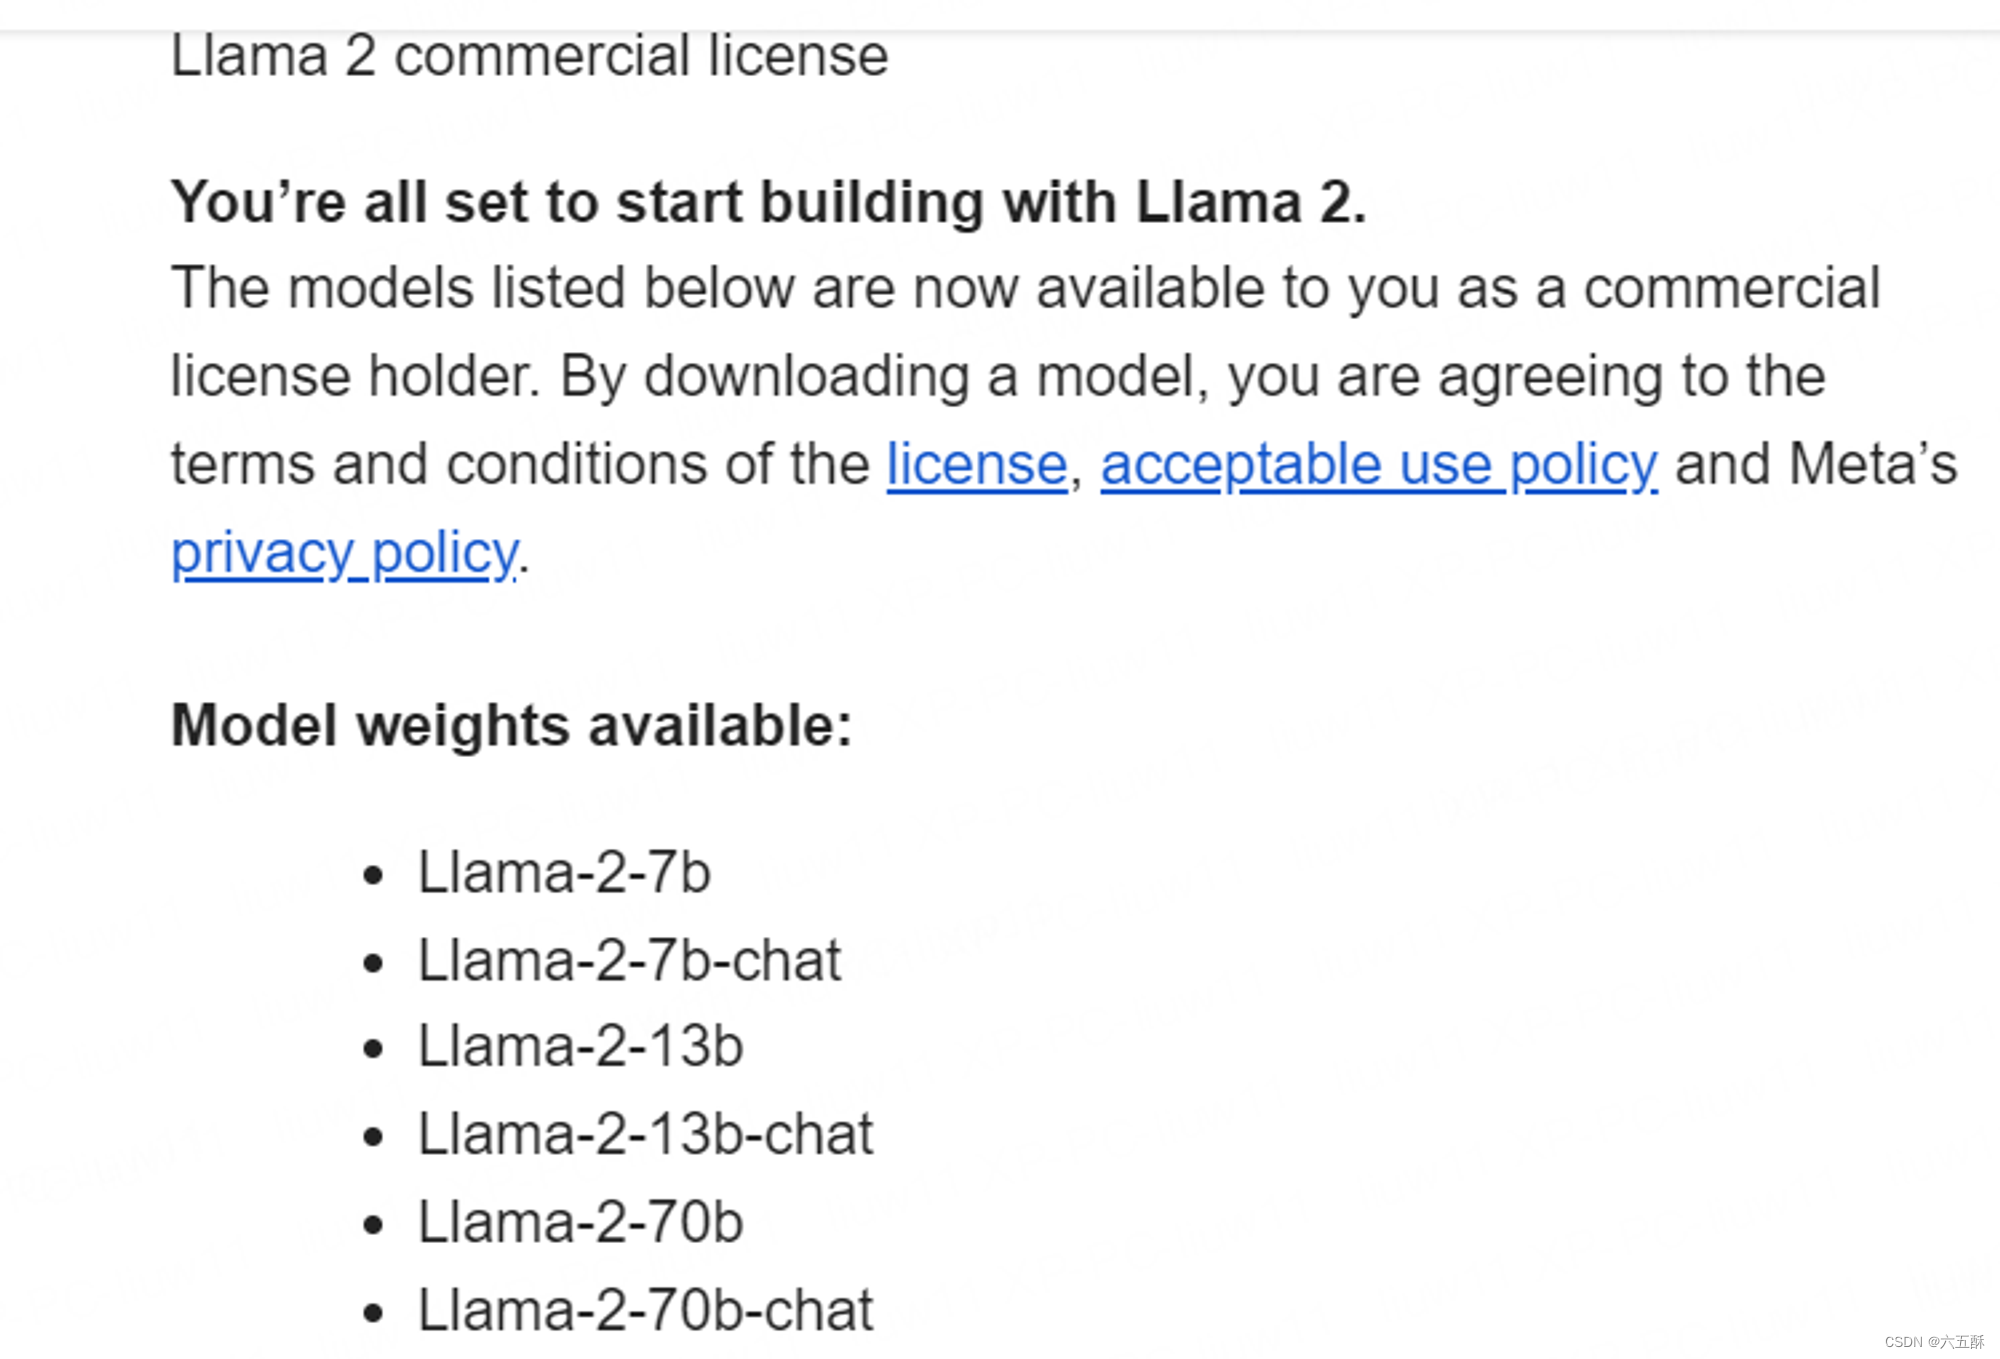Click the Llama 2 commercial license title

tap(529, 56)
